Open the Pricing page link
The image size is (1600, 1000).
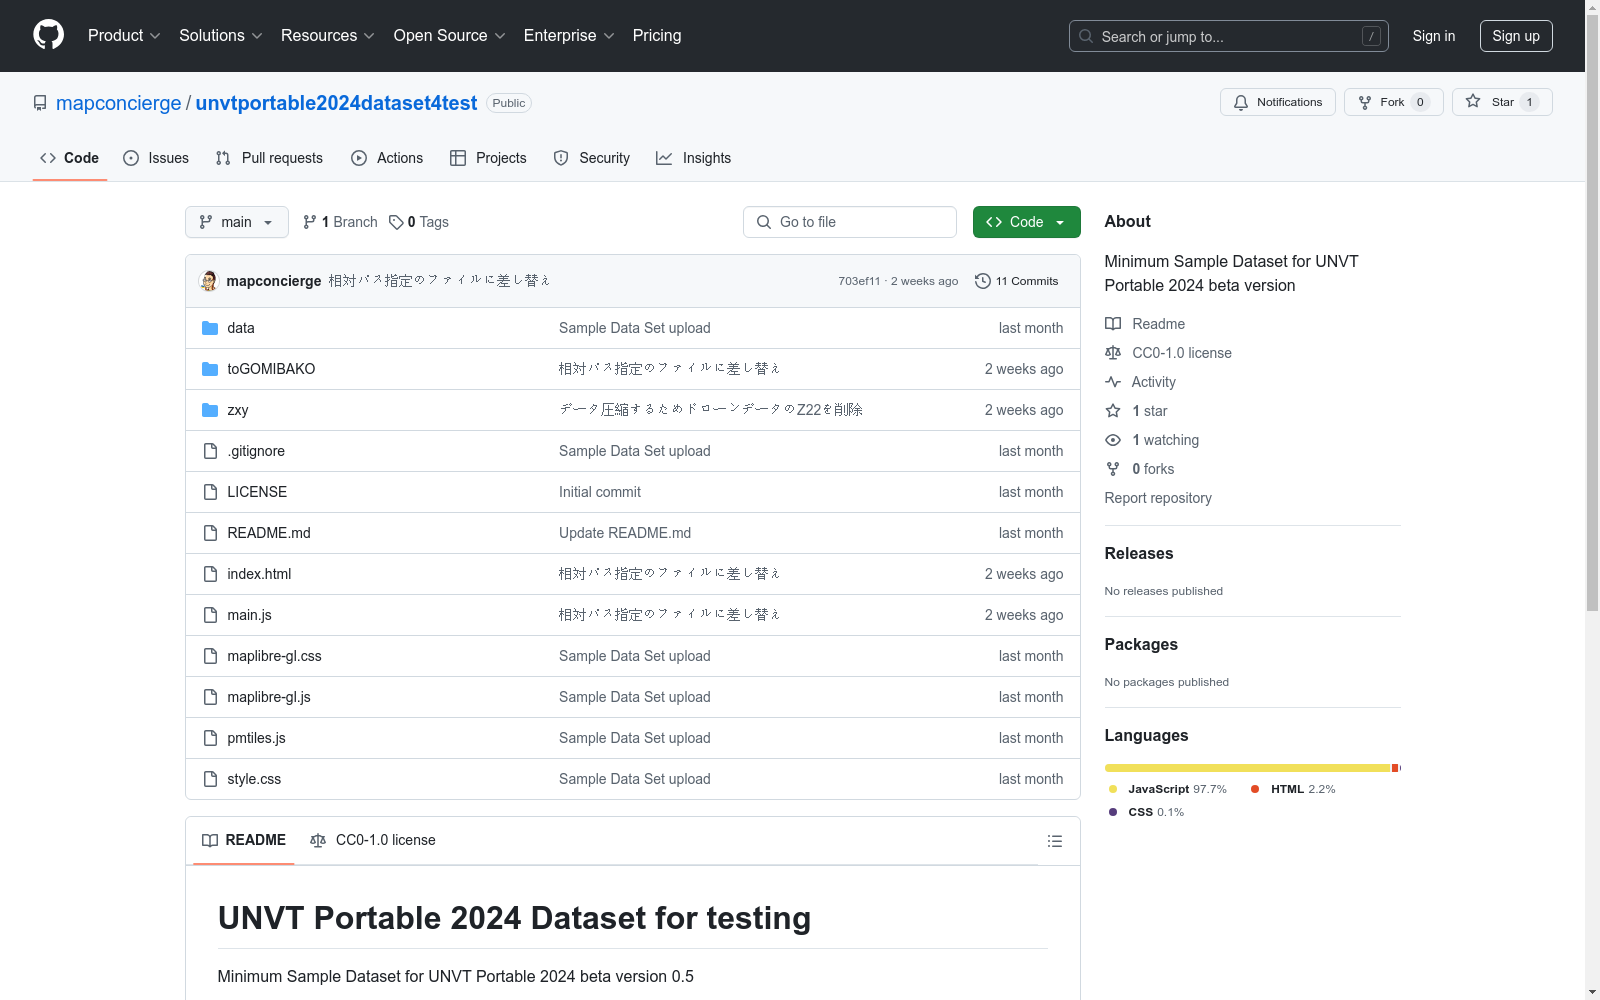click(x=657, y=36)
